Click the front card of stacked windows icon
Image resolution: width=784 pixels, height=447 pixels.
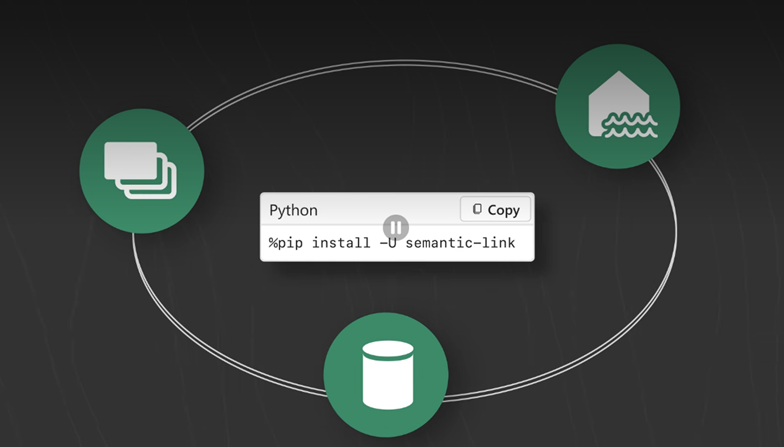click(x=130, y=160)
